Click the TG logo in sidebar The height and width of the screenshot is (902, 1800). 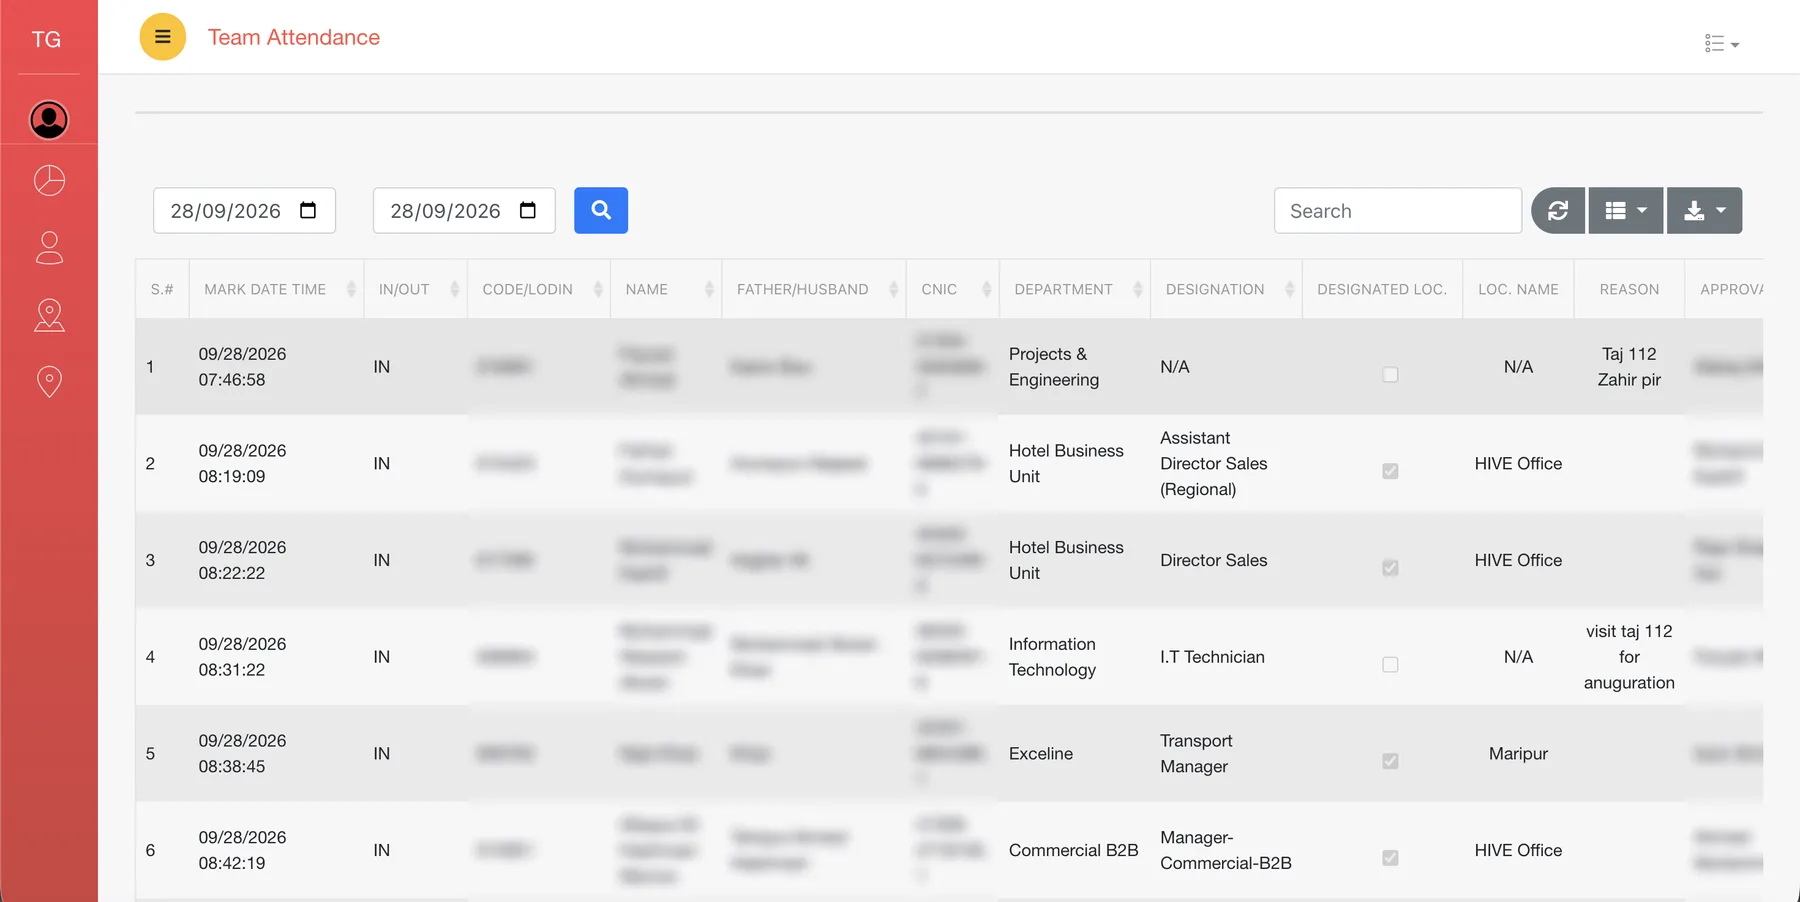[x=47, y=39]
